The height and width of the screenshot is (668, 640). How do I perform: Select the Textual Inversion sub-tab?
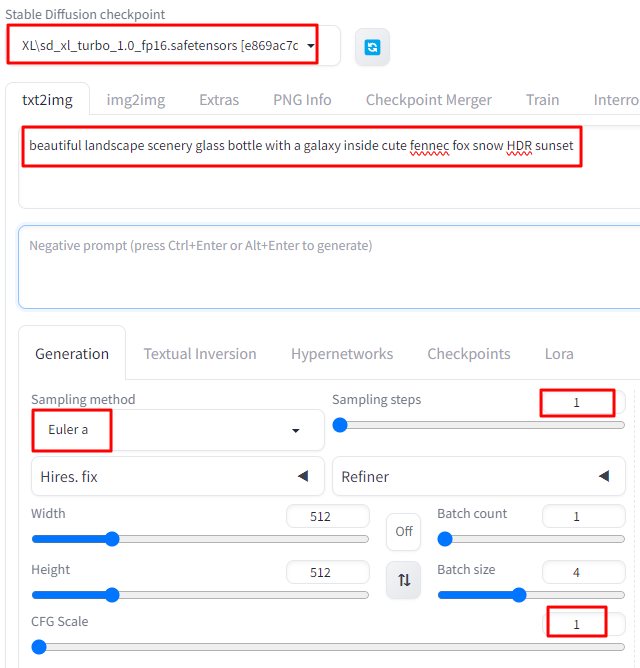point(200,354)
